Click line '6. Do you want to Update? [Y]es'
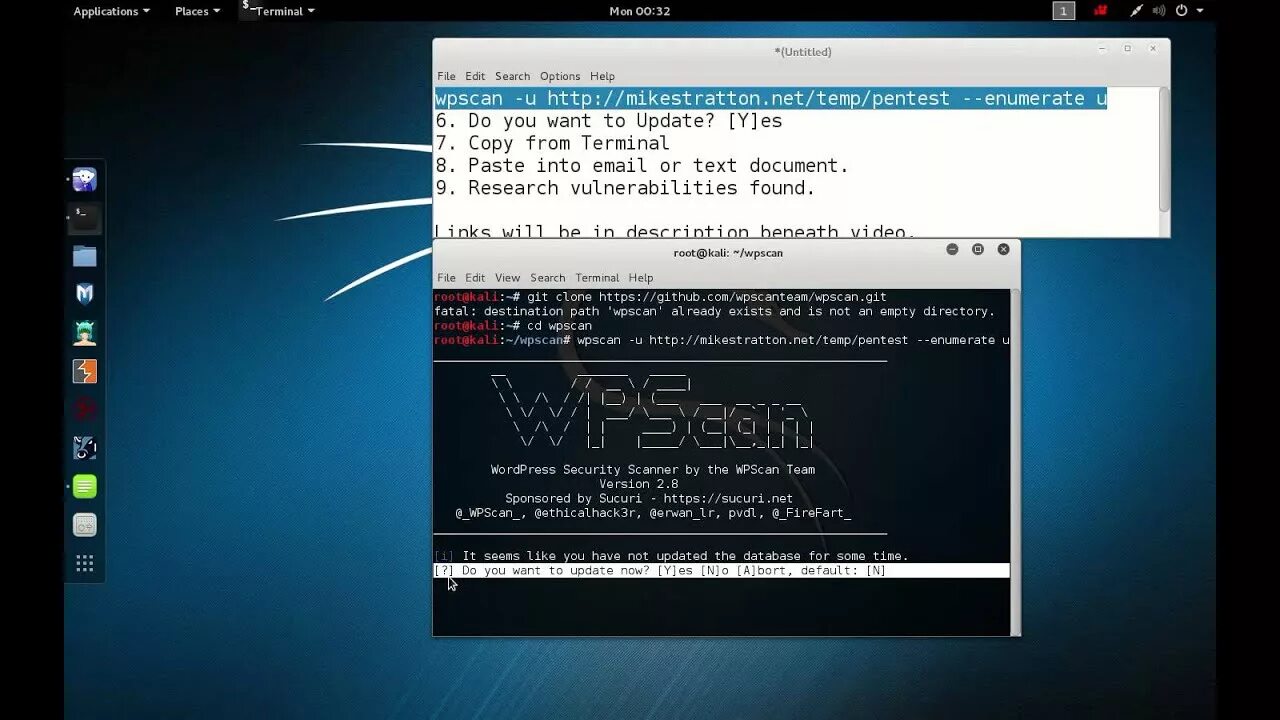 click(x=609, y=121)
